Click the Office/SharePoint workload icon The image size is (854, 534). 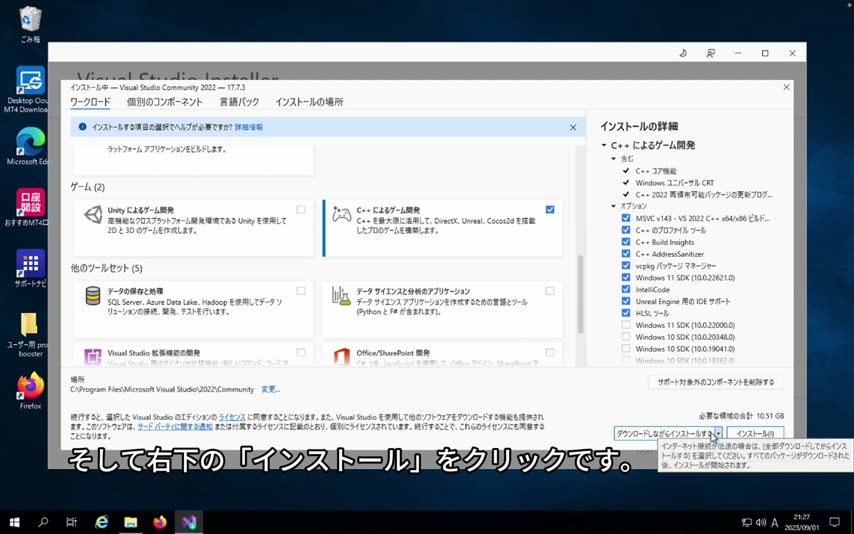coord(341,357)
